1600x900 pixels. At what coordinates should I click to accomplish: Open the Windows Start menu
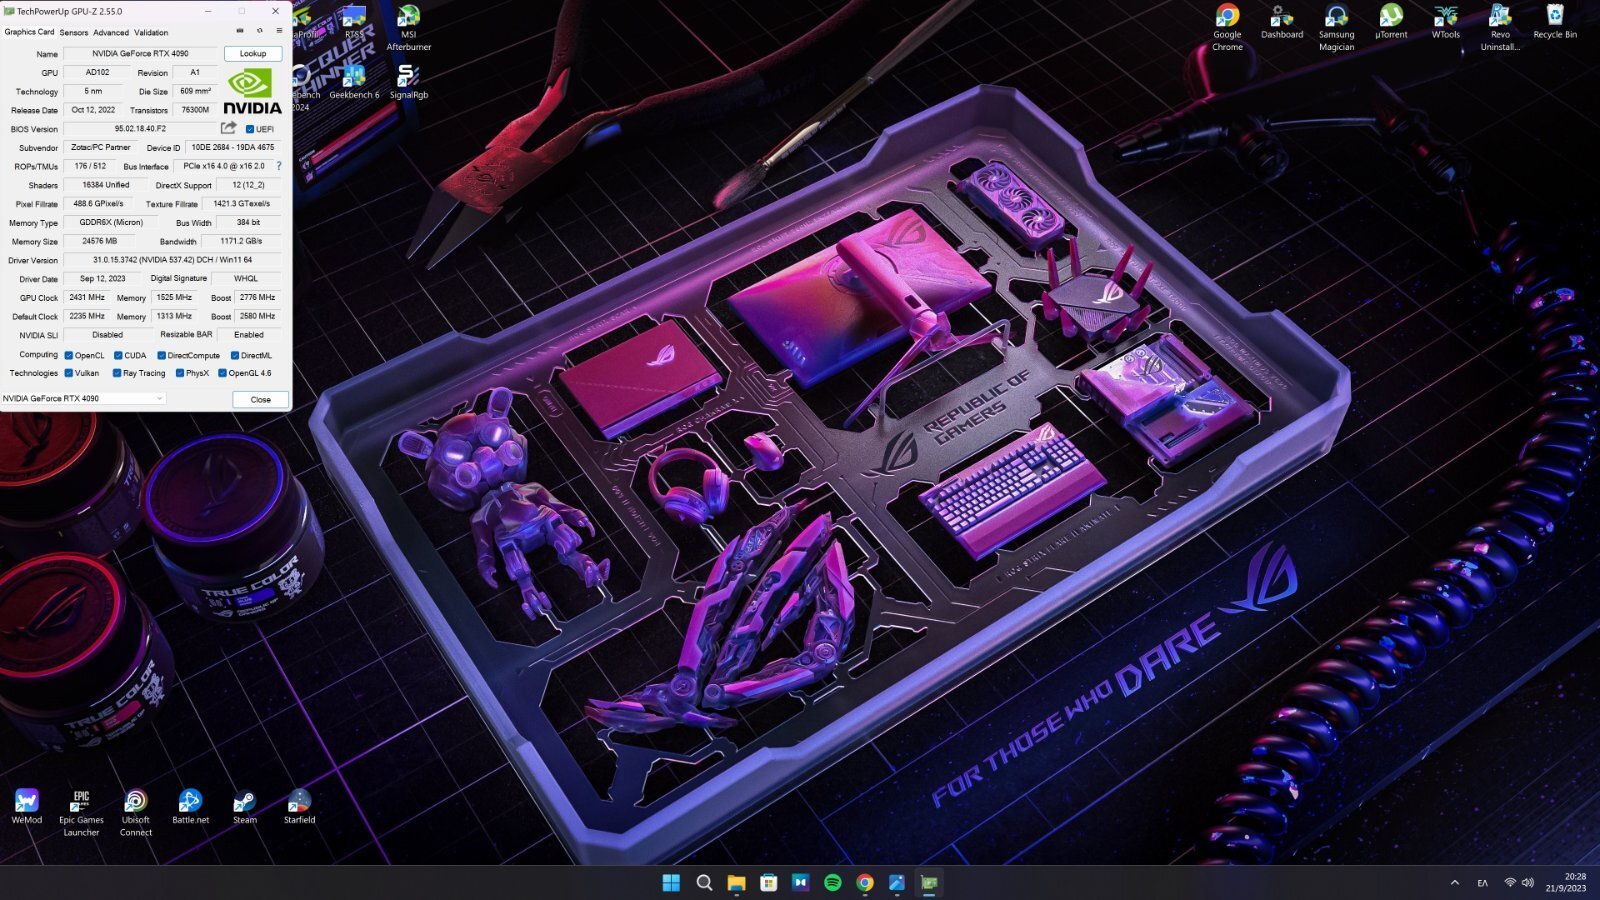[x=671, y=882]
